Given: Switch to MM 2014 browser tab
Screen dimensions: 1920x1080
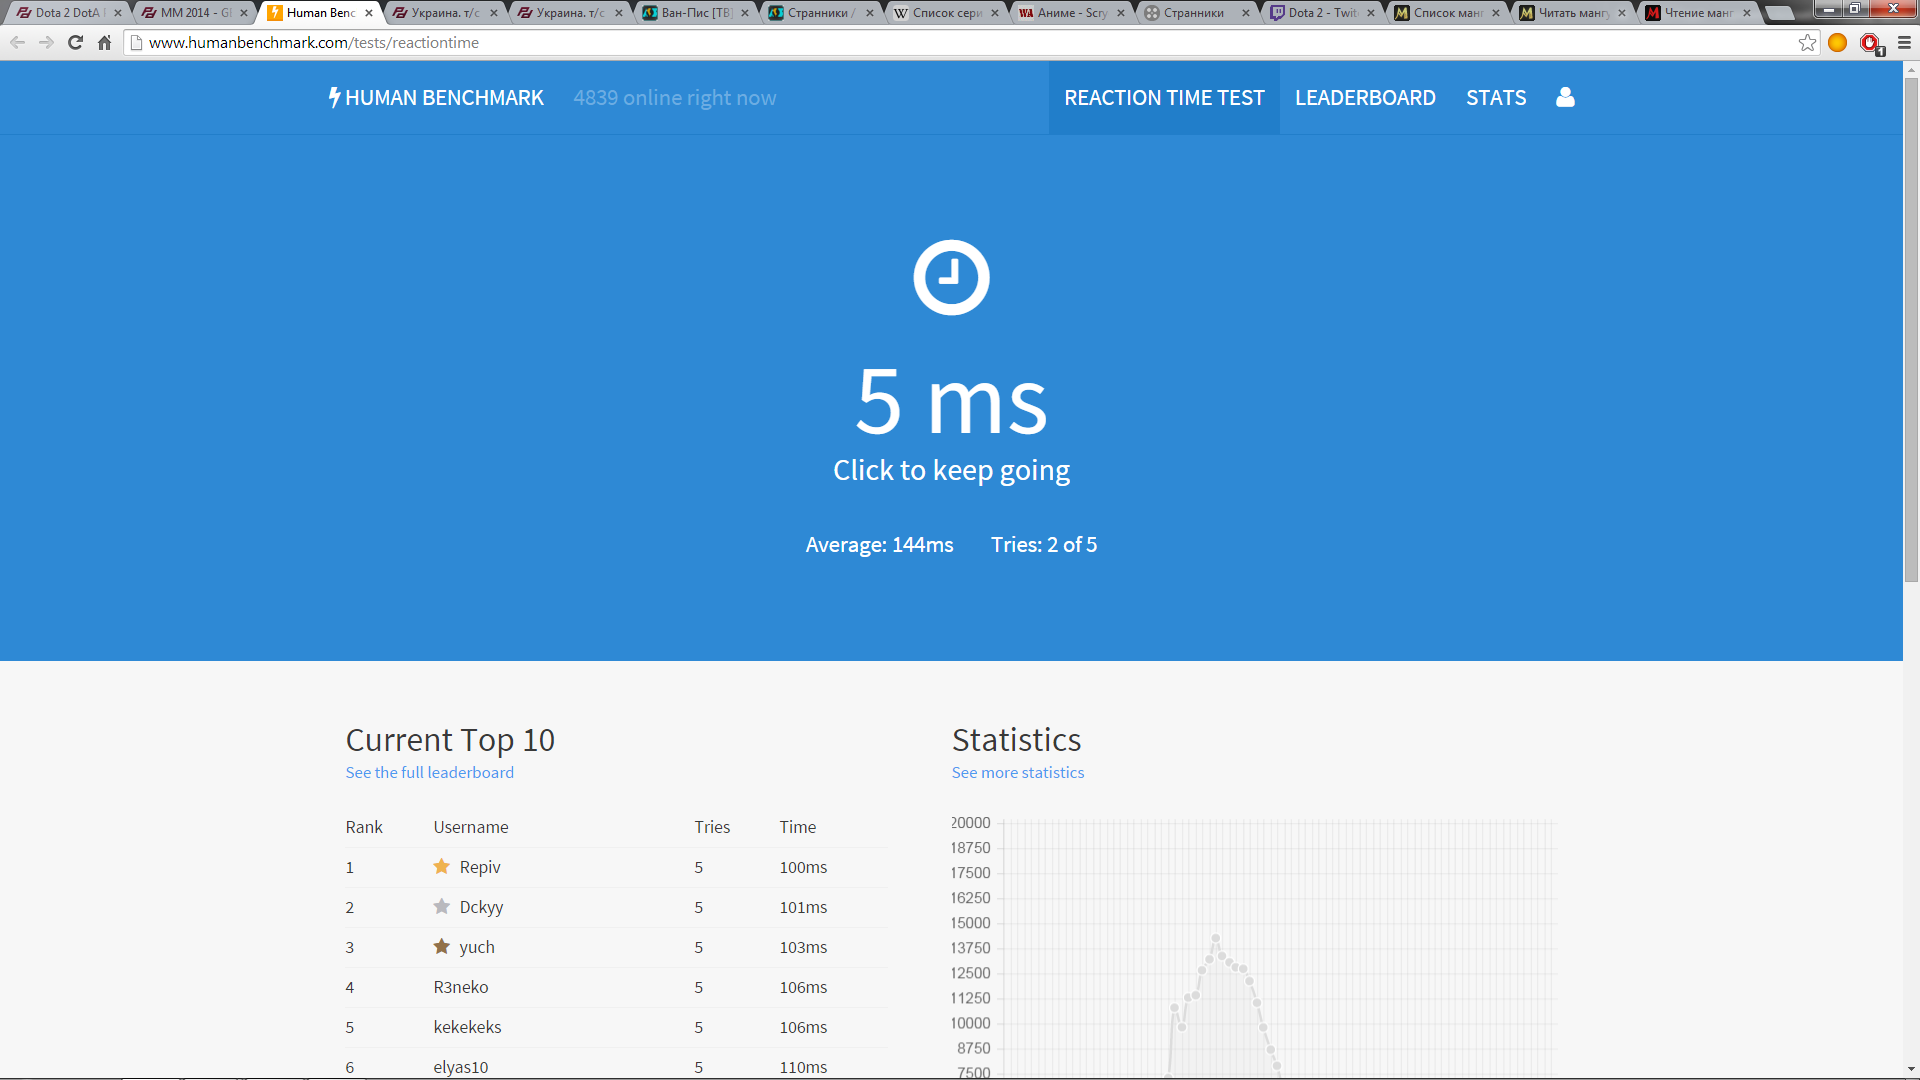Looking at the screenshot, I should point(194,13).
